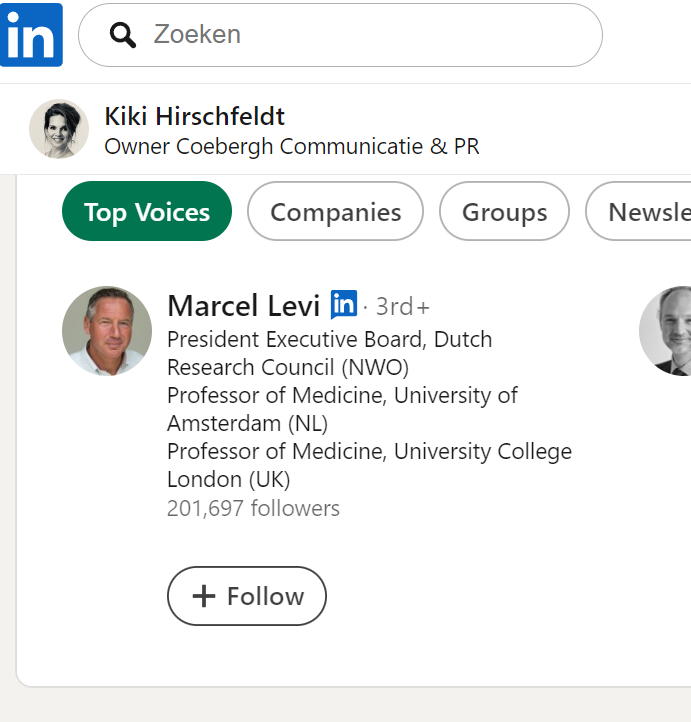
Task: Click President Executive Board, Dutch Research Council text
Action: 330,353
